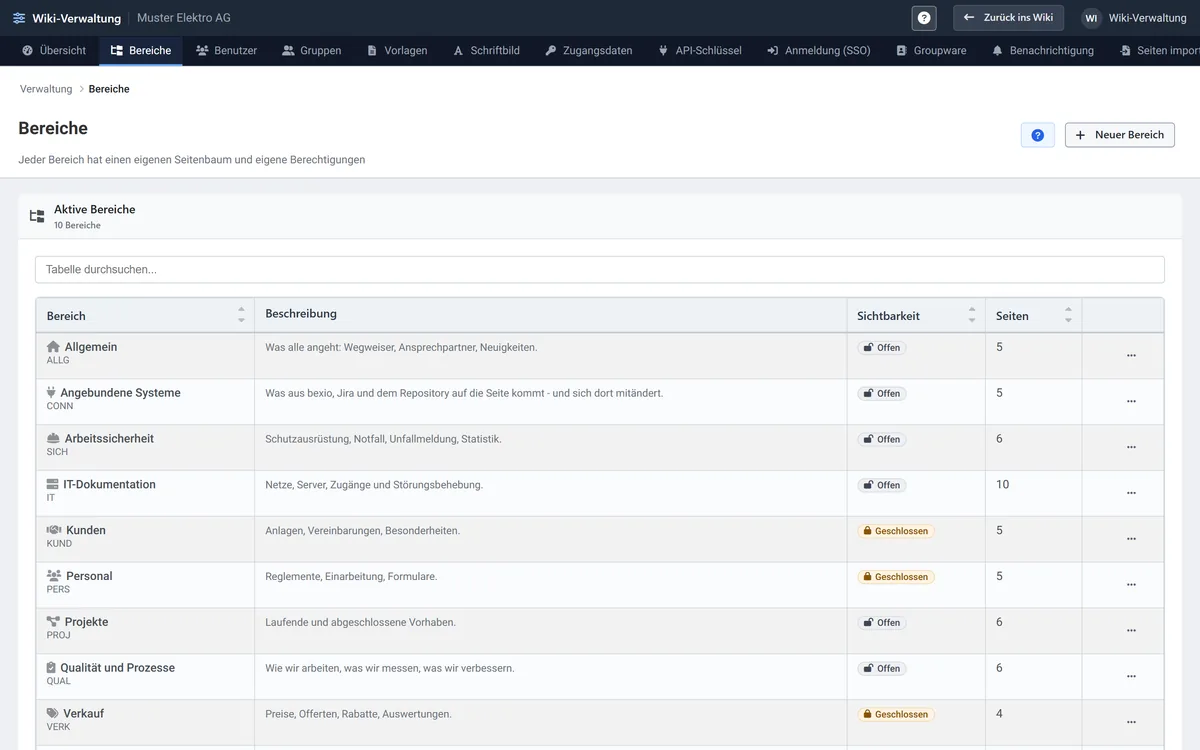Open the three-dot menu for Arbeitssicherheit

coord(1131,447)
